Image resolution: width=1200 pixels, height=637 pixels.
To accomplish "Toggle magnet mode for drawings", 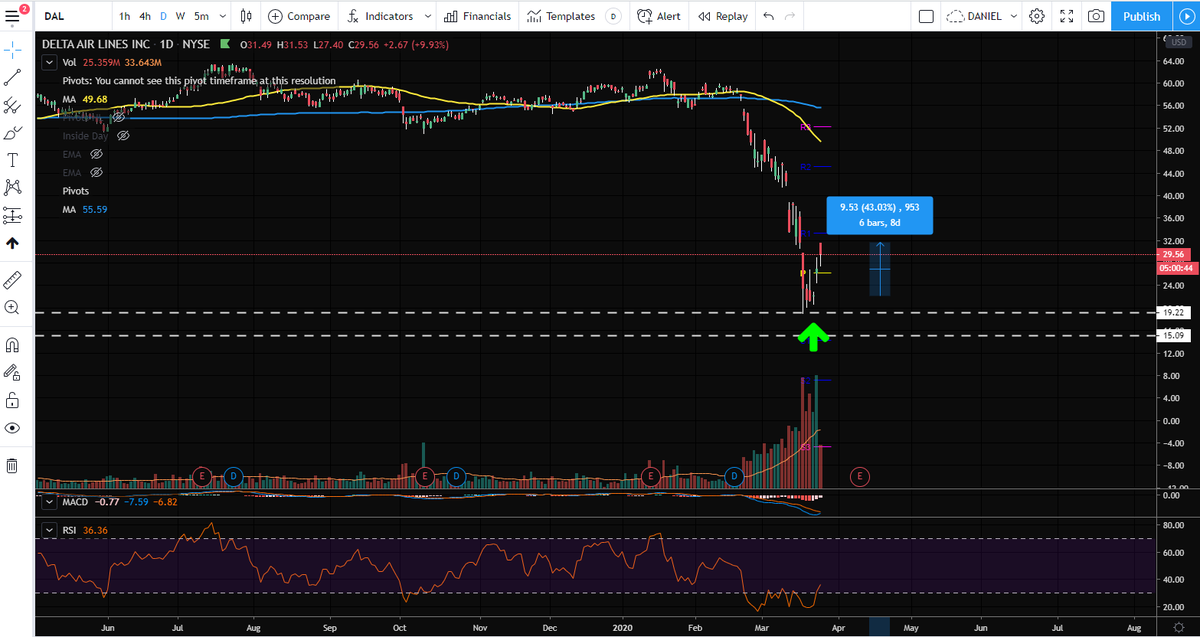I will pos(13,346).
